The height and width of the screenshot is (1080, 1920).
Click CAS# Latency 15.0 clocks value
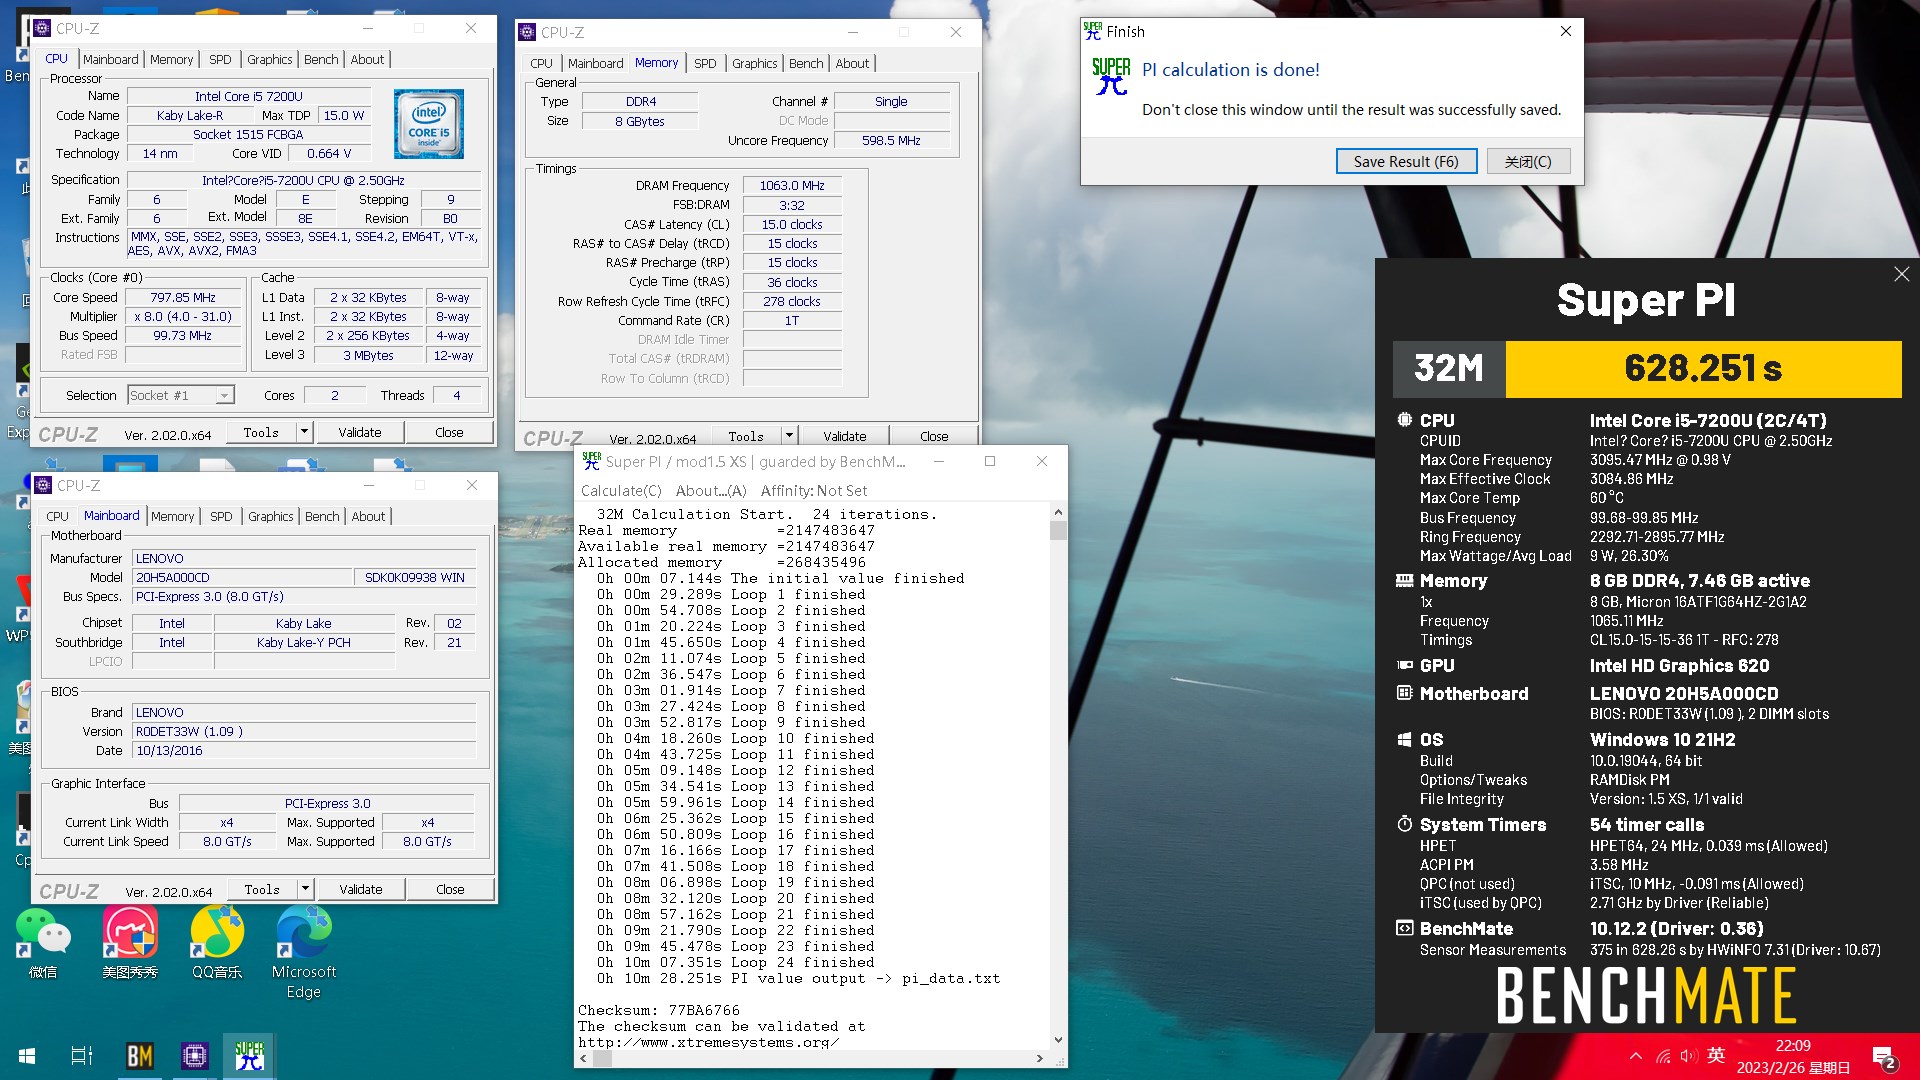792,224
